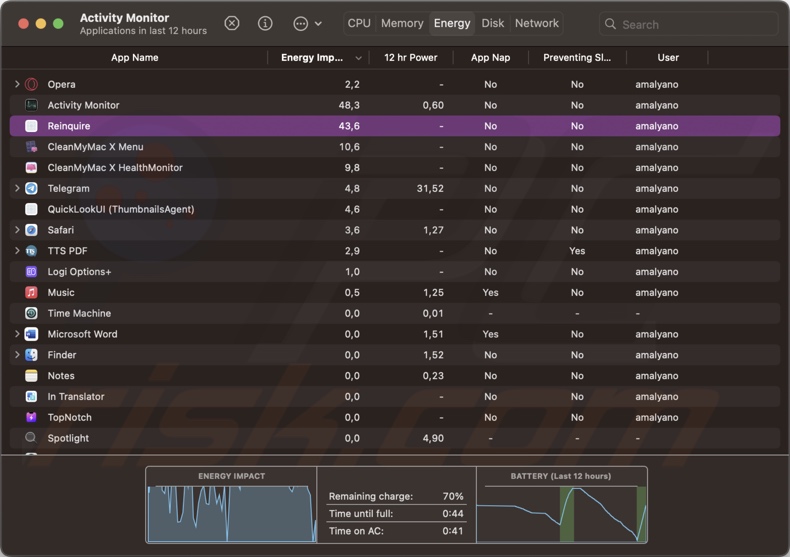The width and height of the screenshot is (790, 557).
Task: Sort by Energy Impact column header
Action: pos(312,57)
